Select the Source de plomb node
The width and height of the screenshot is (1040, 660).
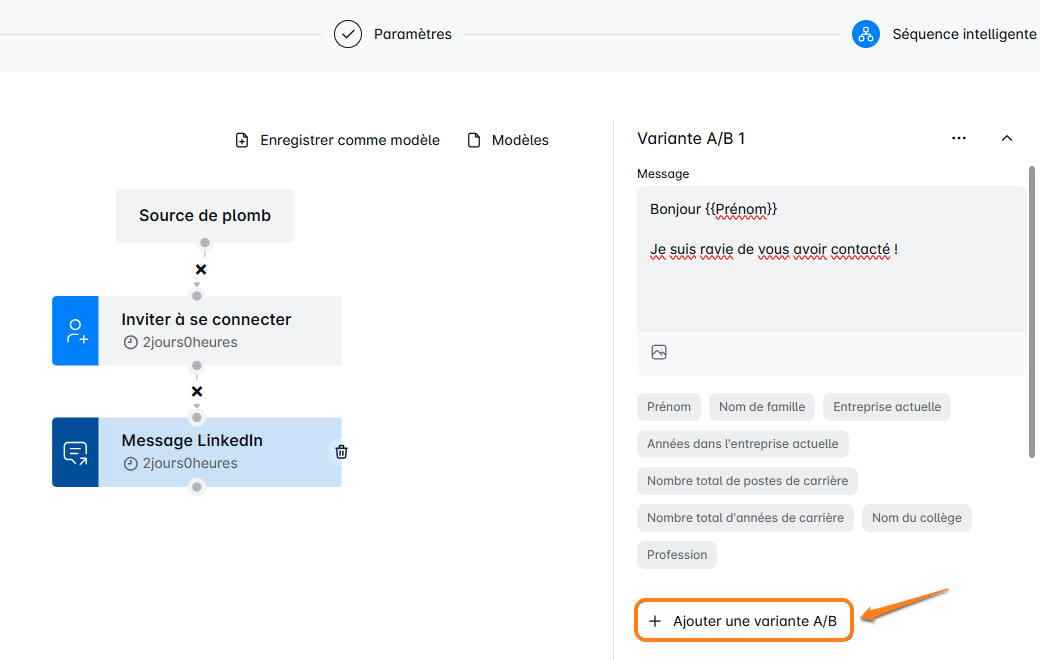[x=205, y=215]
